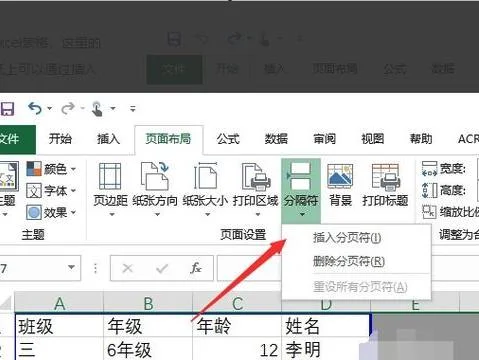Select the cell containing 姓名

point(326,326)
